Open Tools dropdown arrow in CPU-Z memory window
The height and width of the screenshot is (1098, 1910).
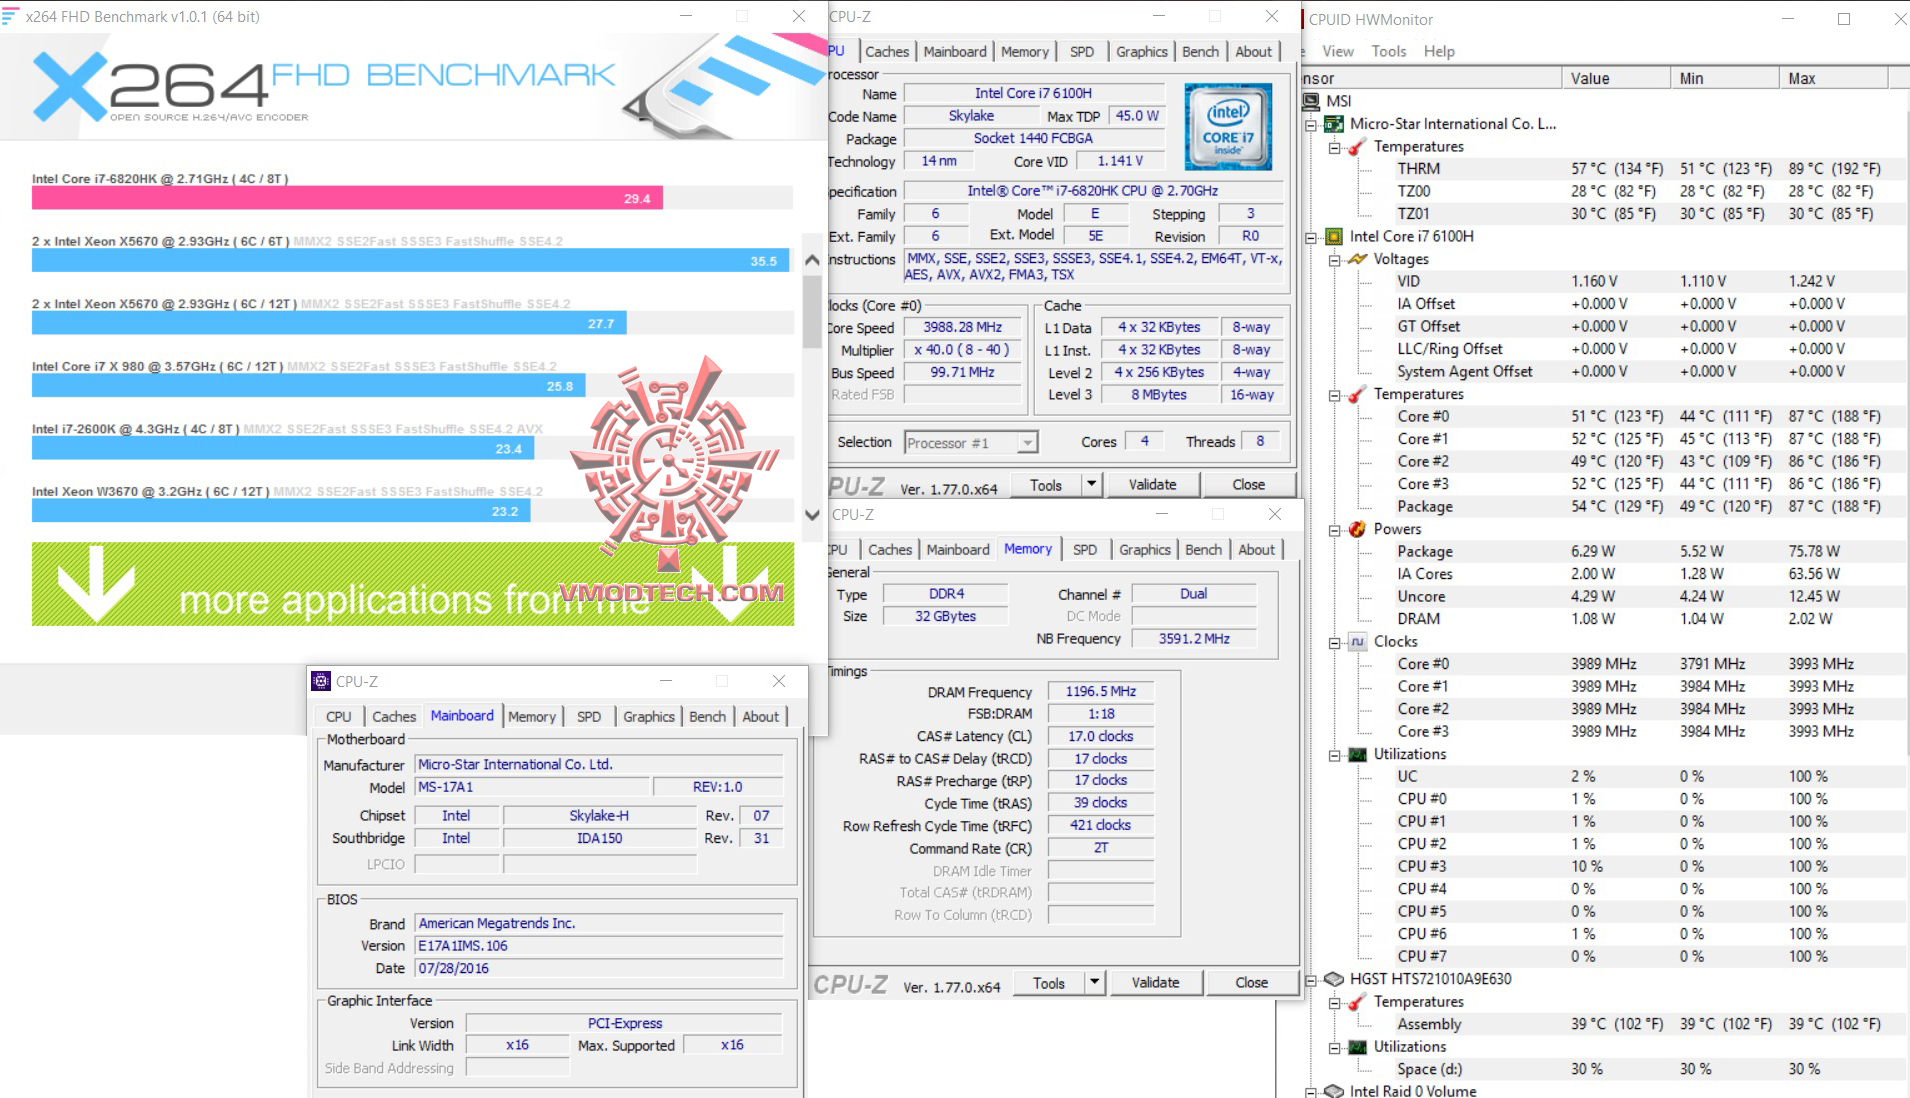pos(1095,983)
